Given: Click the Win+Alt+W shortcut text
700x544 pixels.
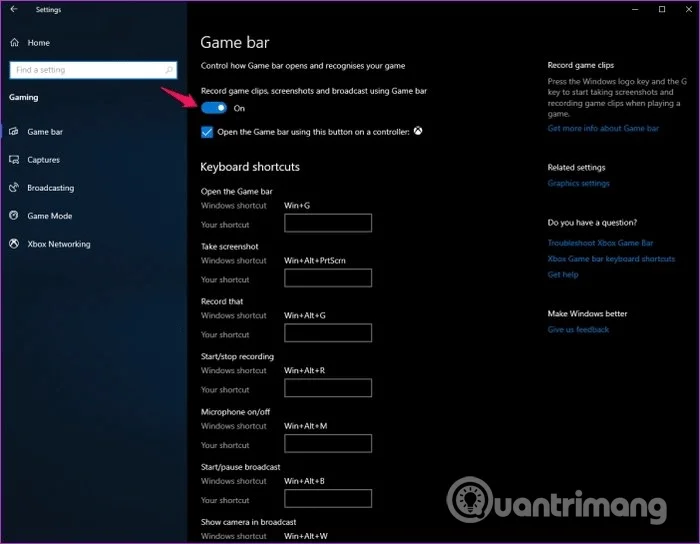Looking at the screenshot, I should [306, 536].
